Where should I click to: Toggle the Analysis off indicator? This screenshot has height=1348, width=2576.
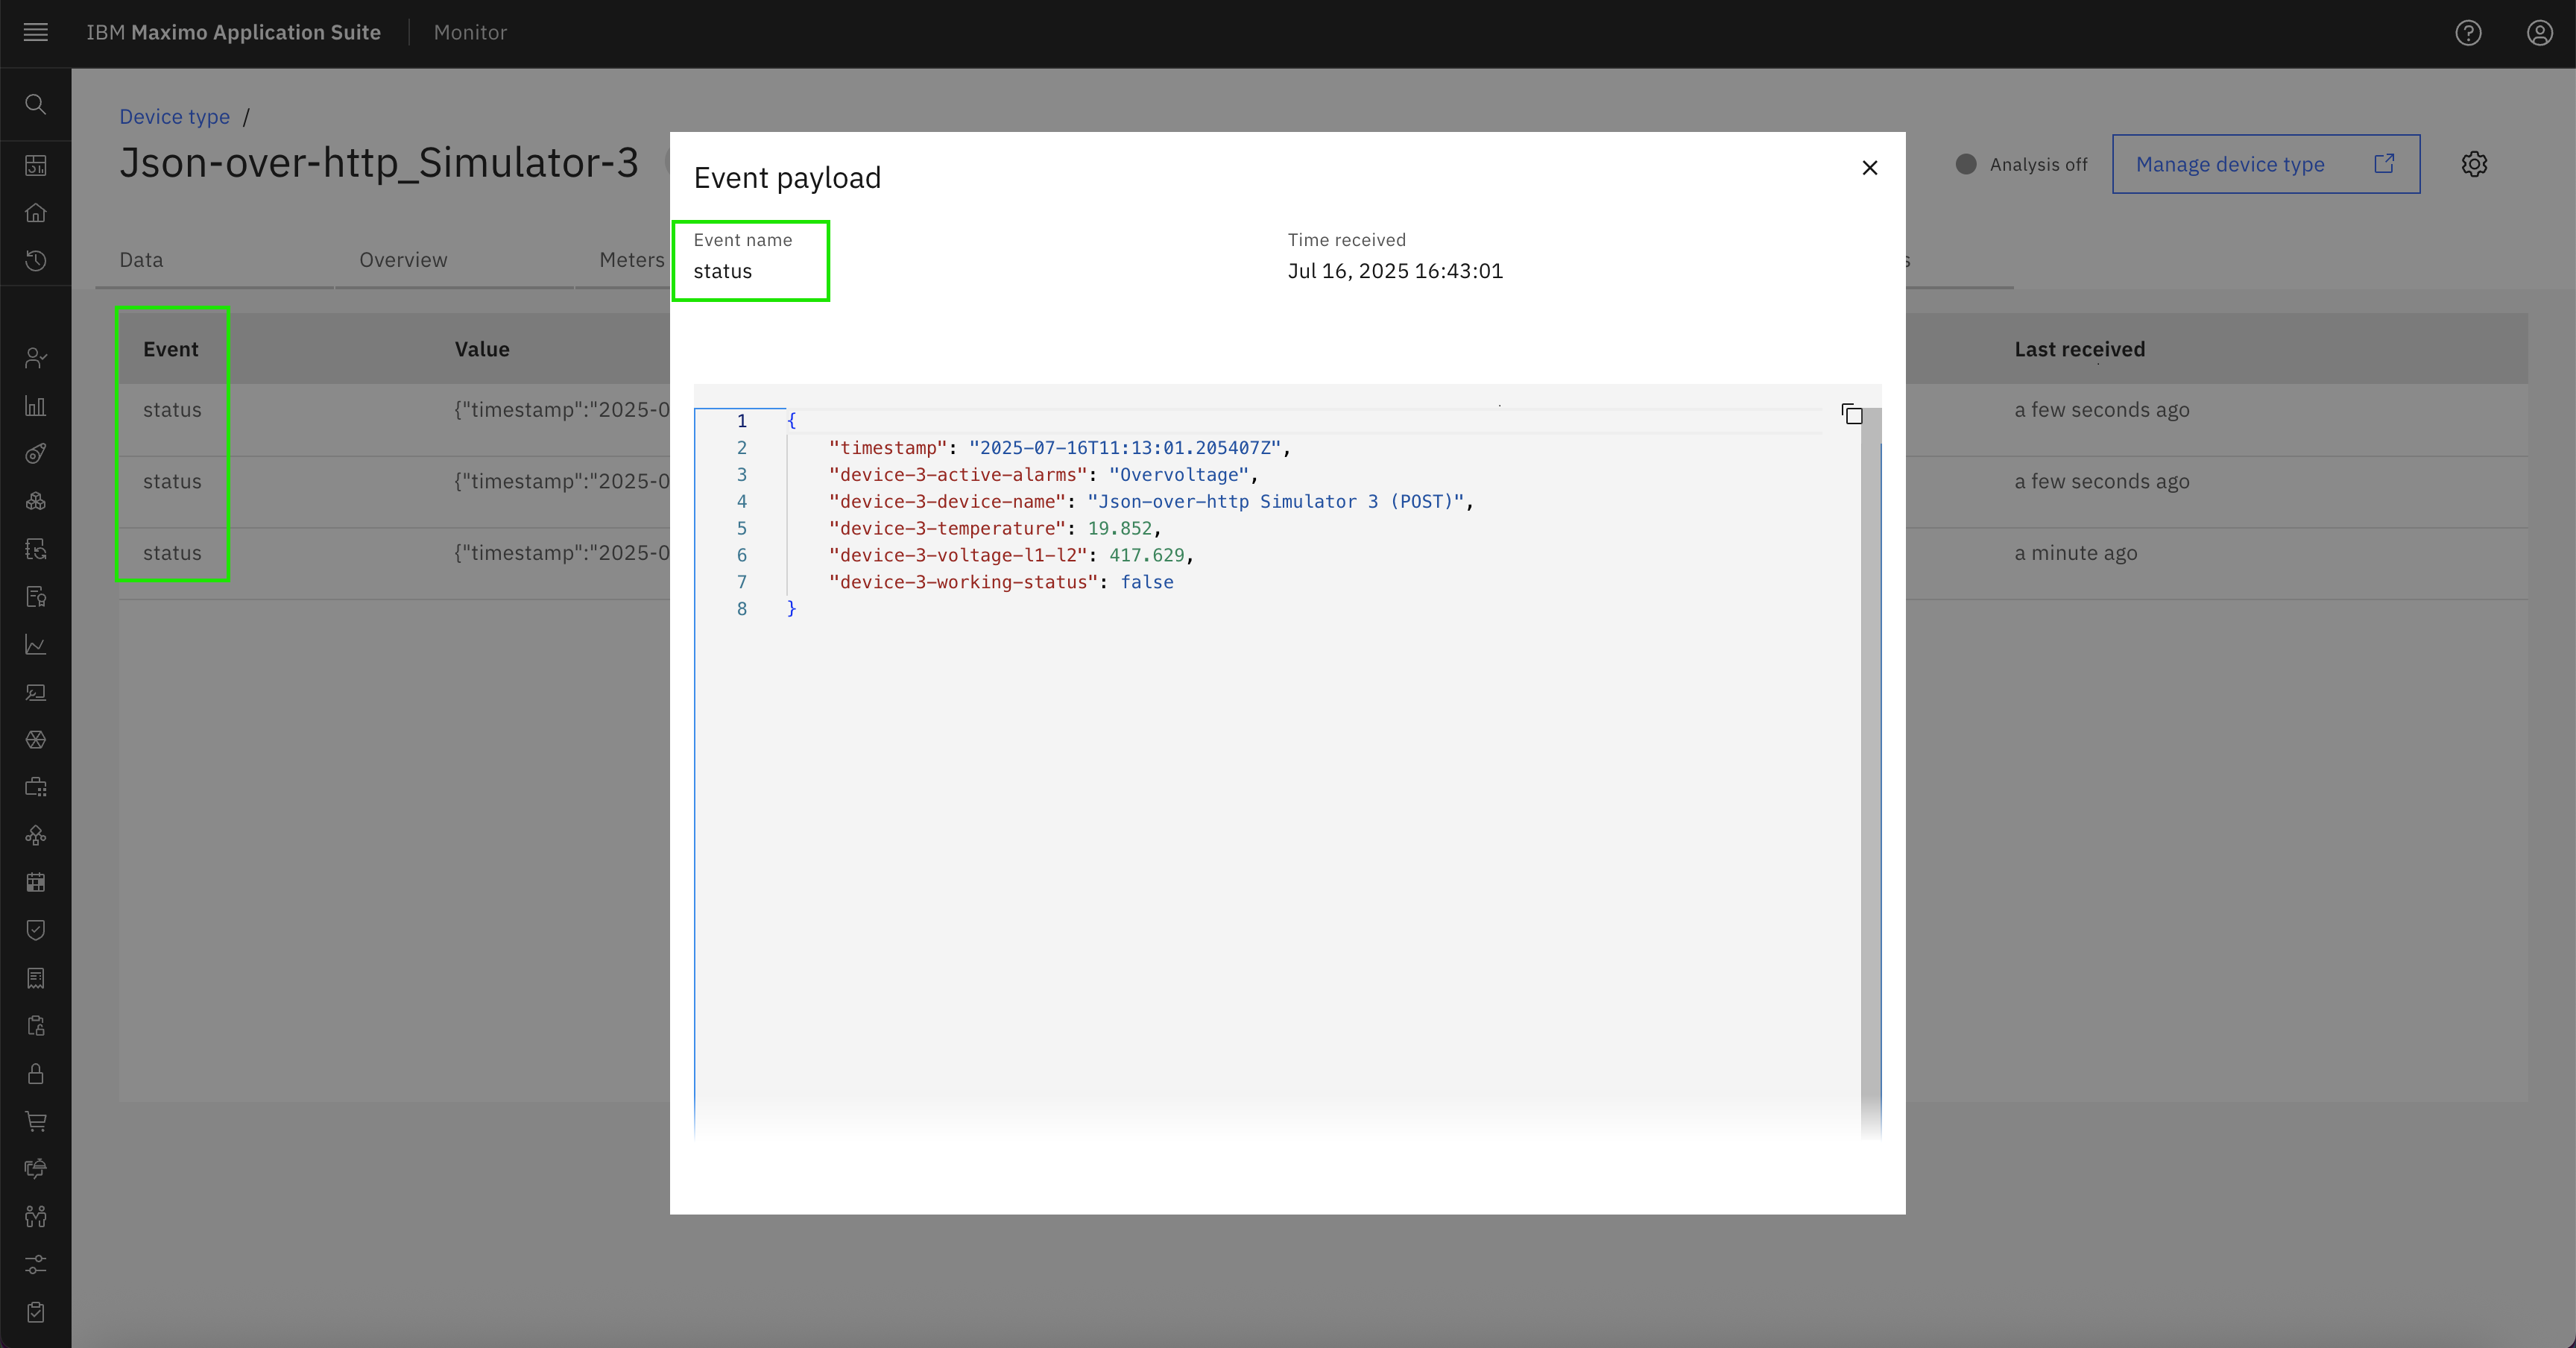coord(2021,164)
